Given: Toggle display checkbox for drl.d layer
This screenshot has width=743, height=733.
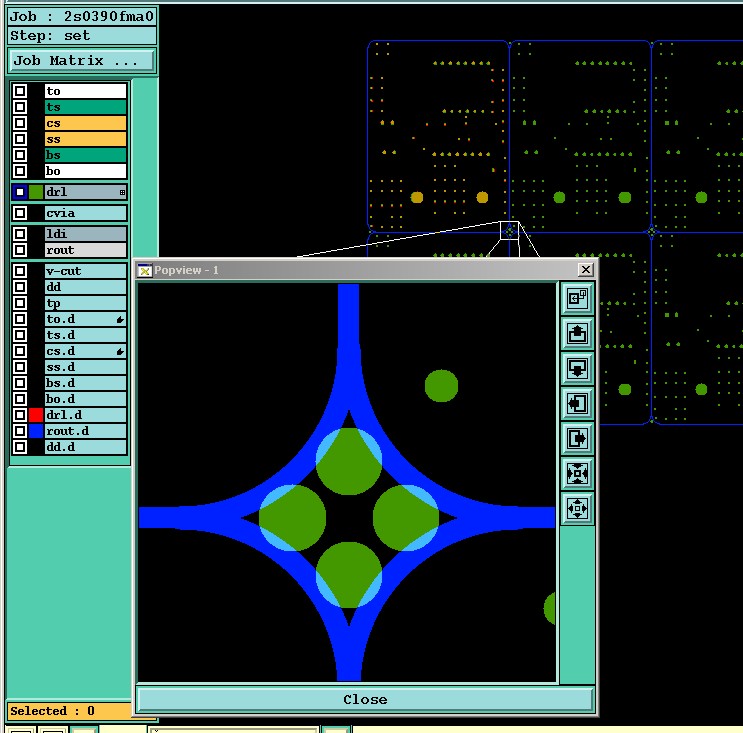Looking at the screenshot, I should [20, 415].
